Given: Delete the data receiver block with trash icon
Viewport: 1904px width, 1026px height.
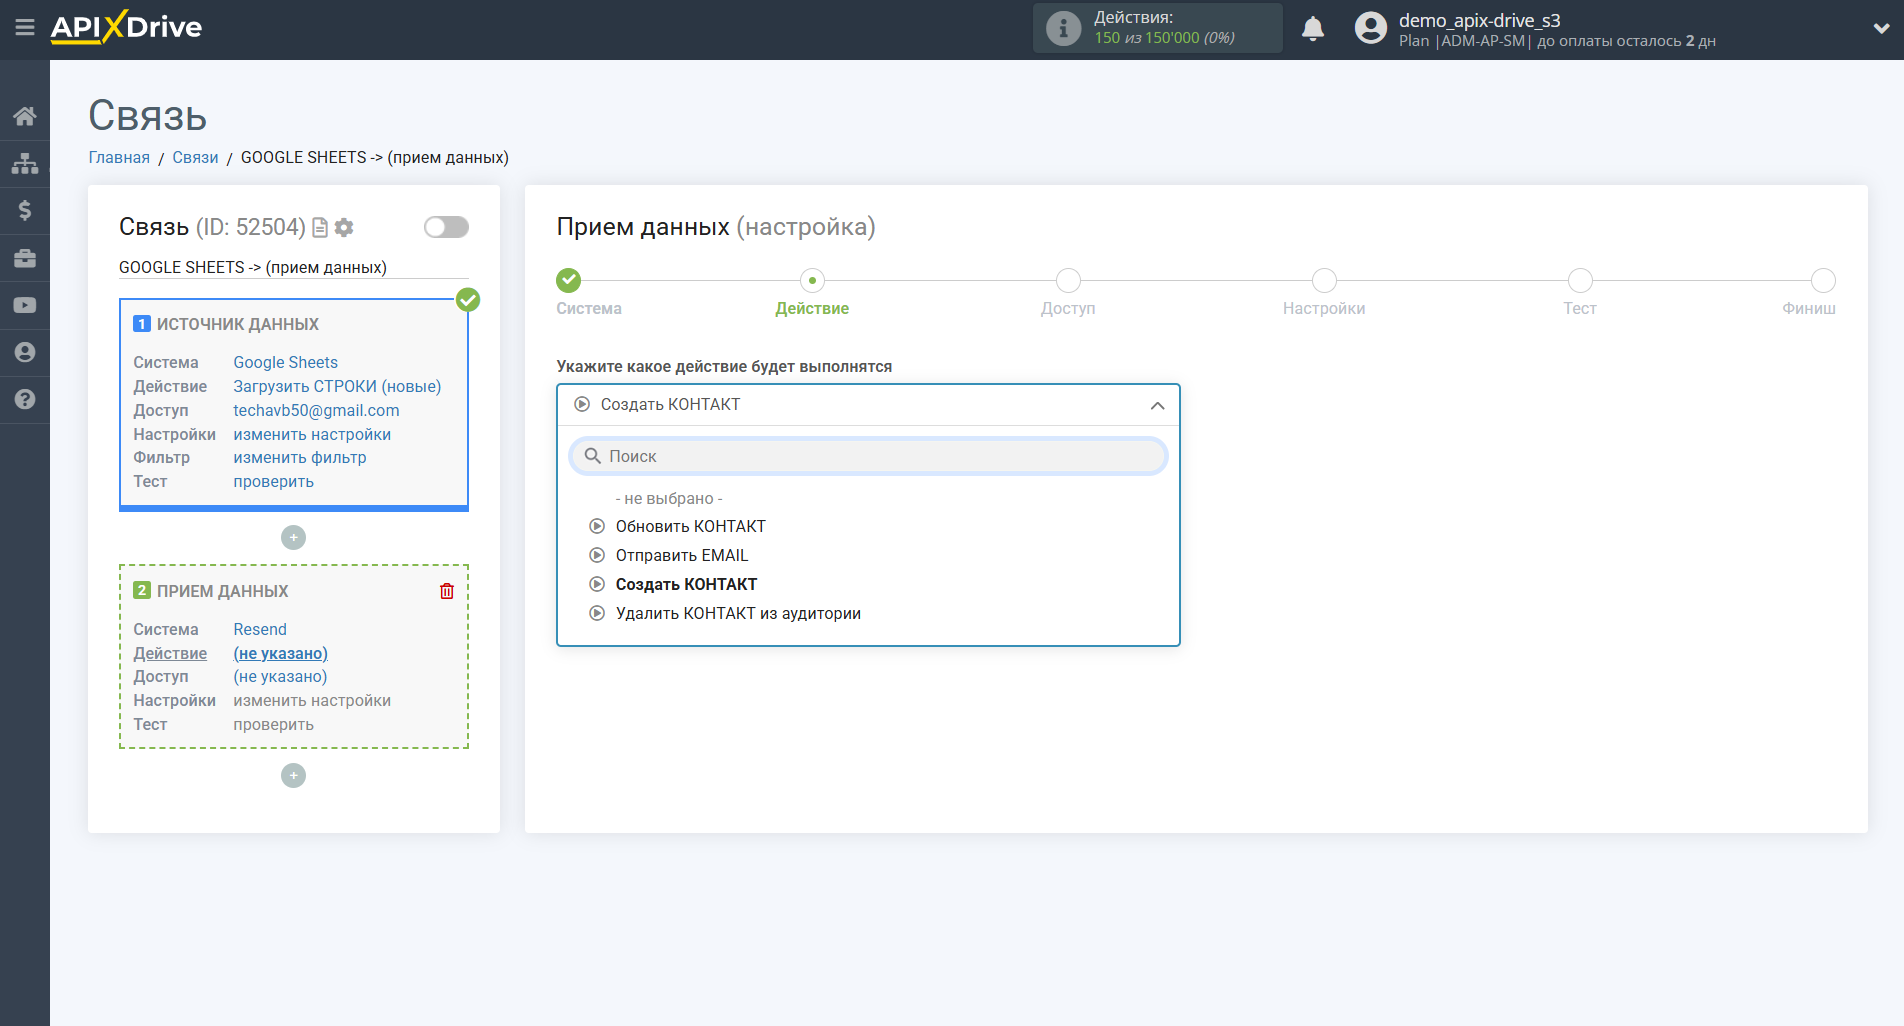Looking at the screenshot, I should pos(447,591).
